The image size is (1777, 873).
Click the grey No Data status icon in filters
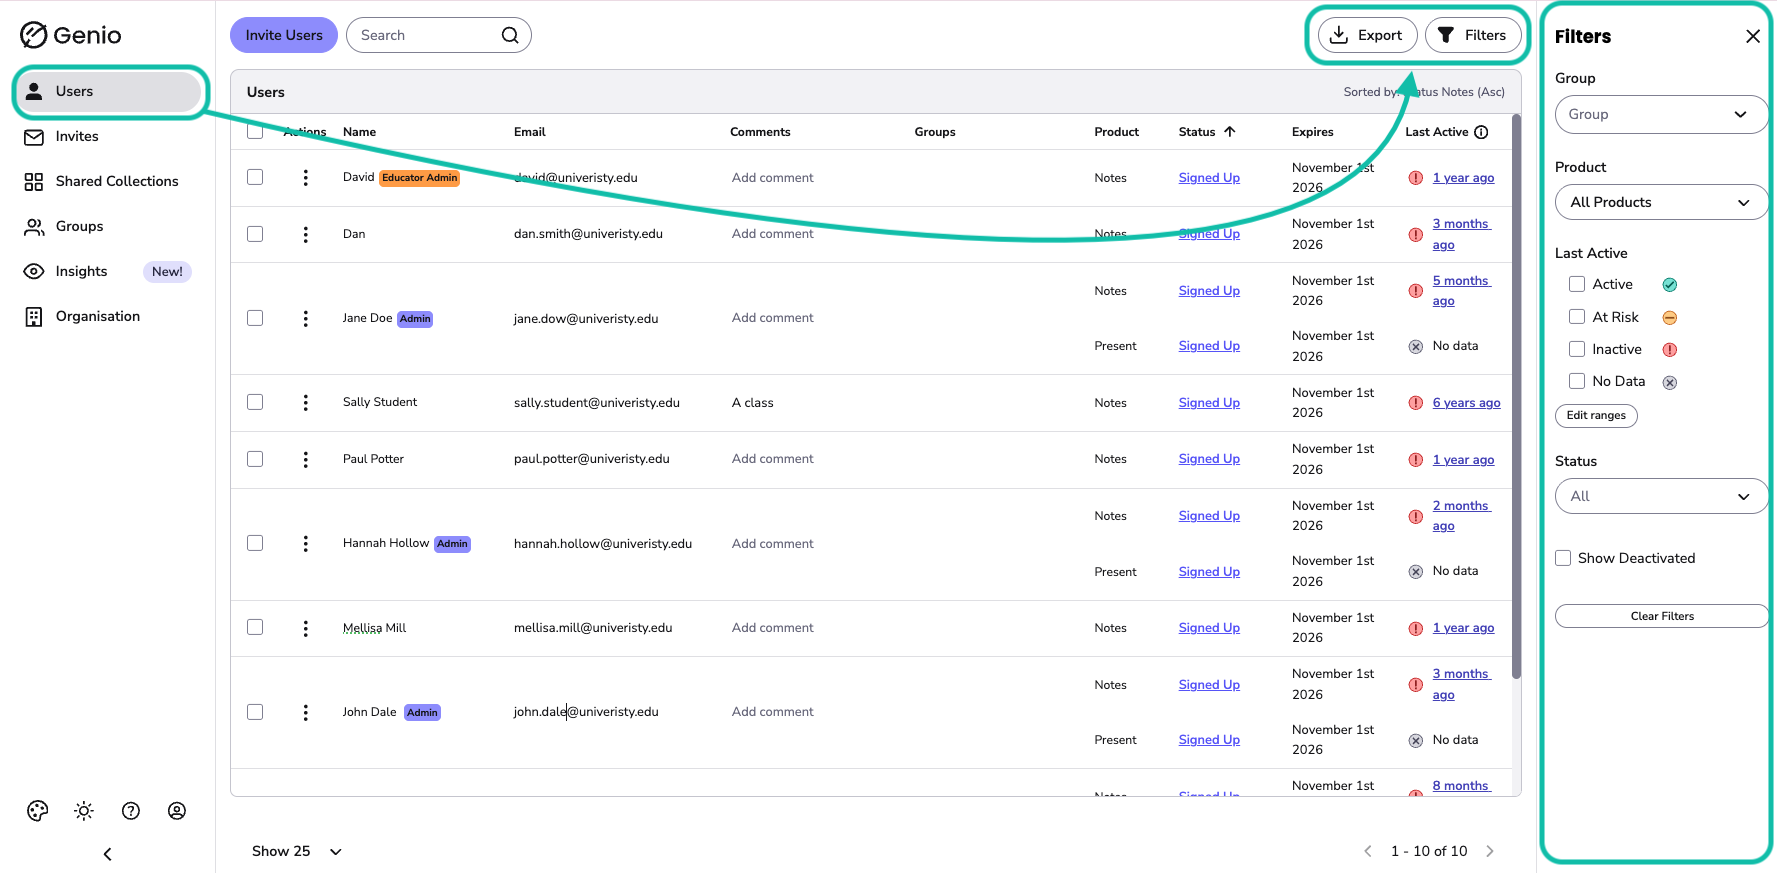[x=1670, y=382]
